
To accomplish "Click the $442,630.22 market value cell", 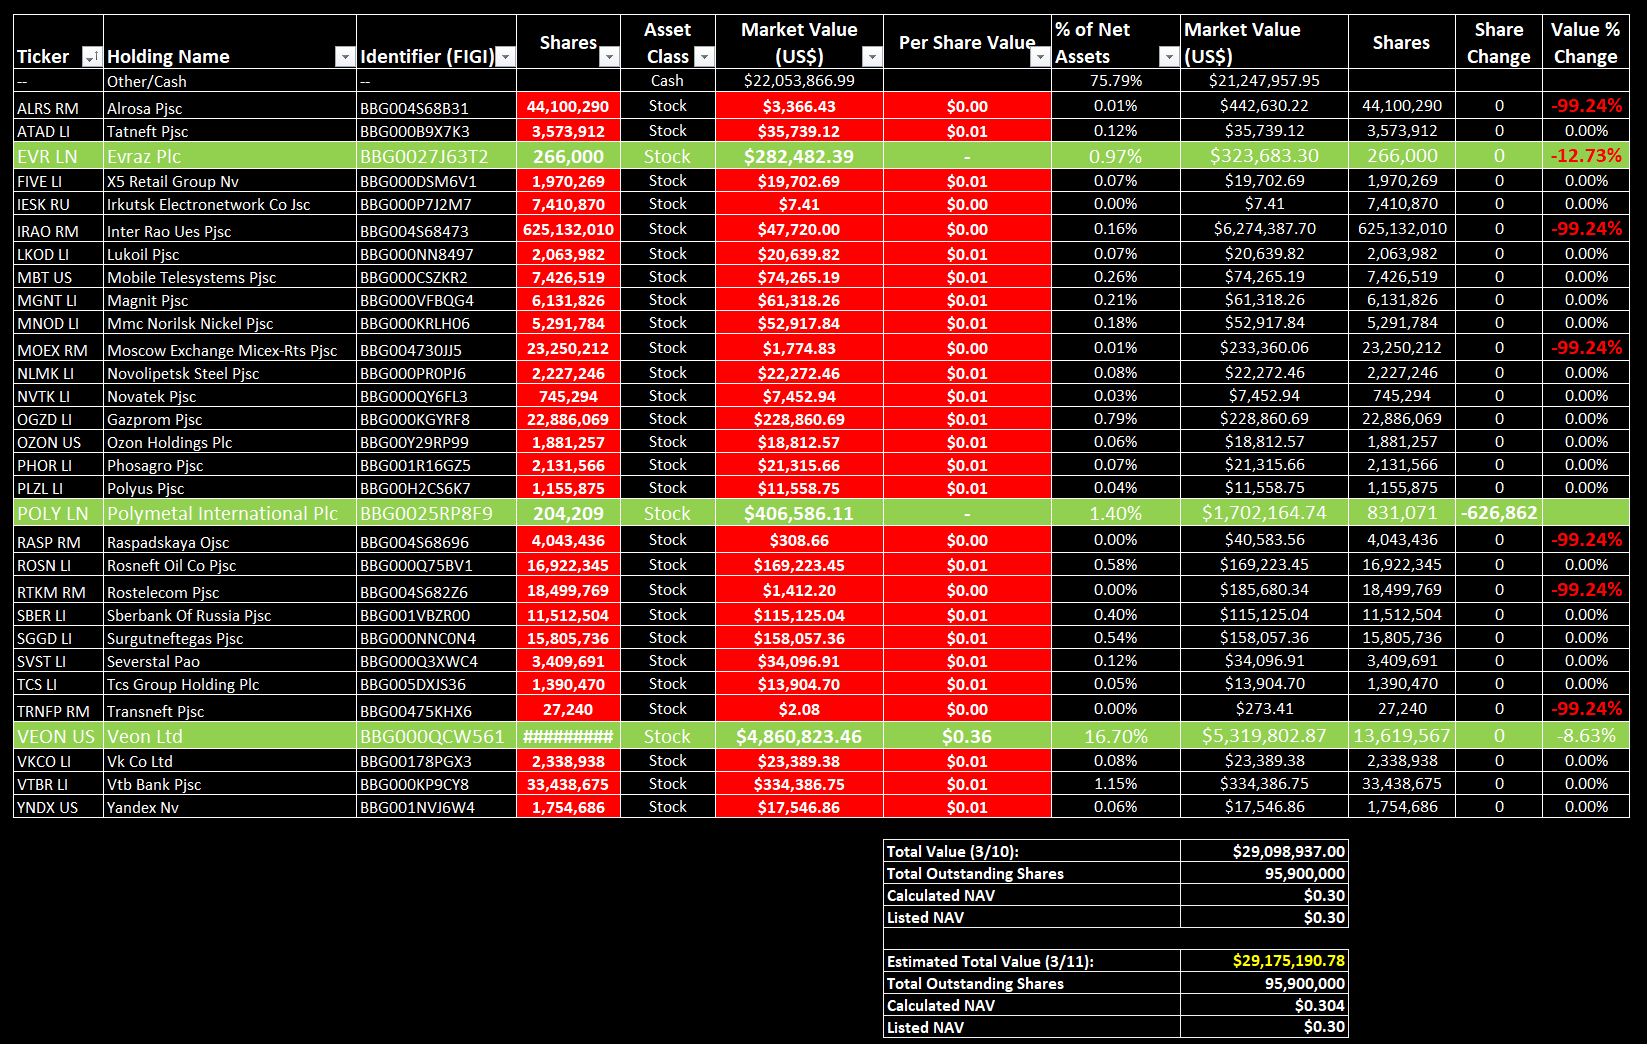I will click(x=1264, y=106).
